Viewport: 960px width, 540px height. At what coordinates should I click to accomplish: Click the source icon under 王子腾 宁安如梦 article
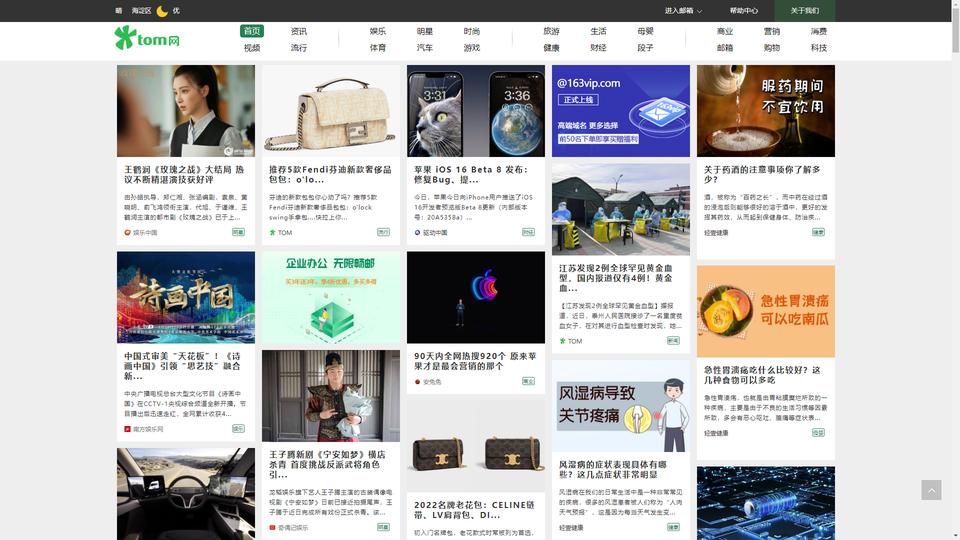(x=272, y=528)
